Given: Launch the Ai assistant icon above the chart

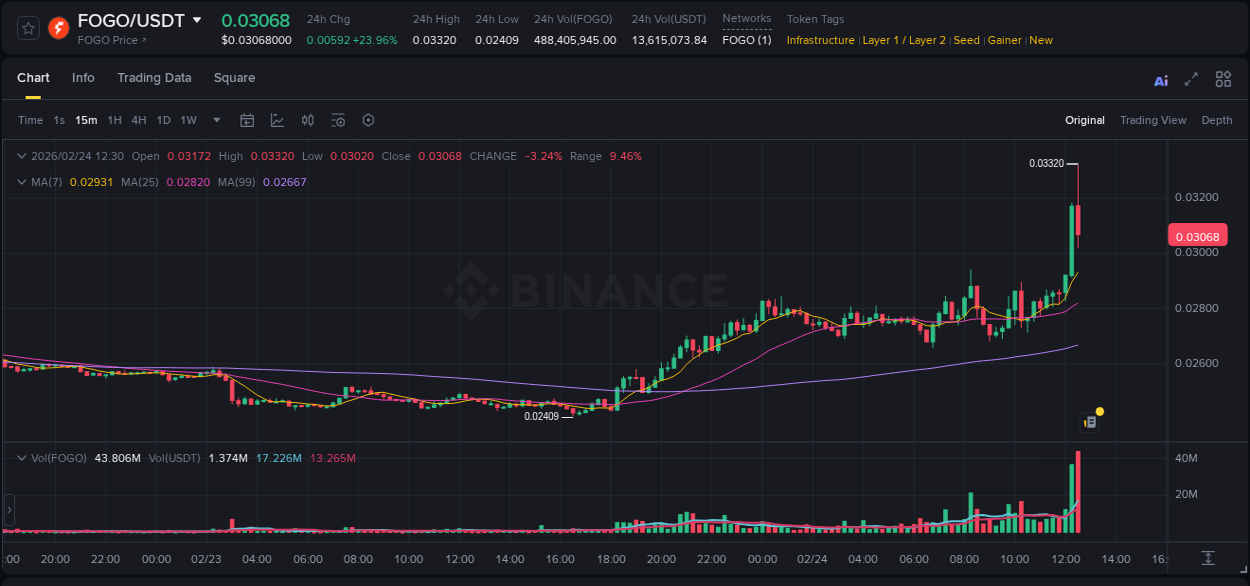Looking at the screenshot, I should point(1161,79).
